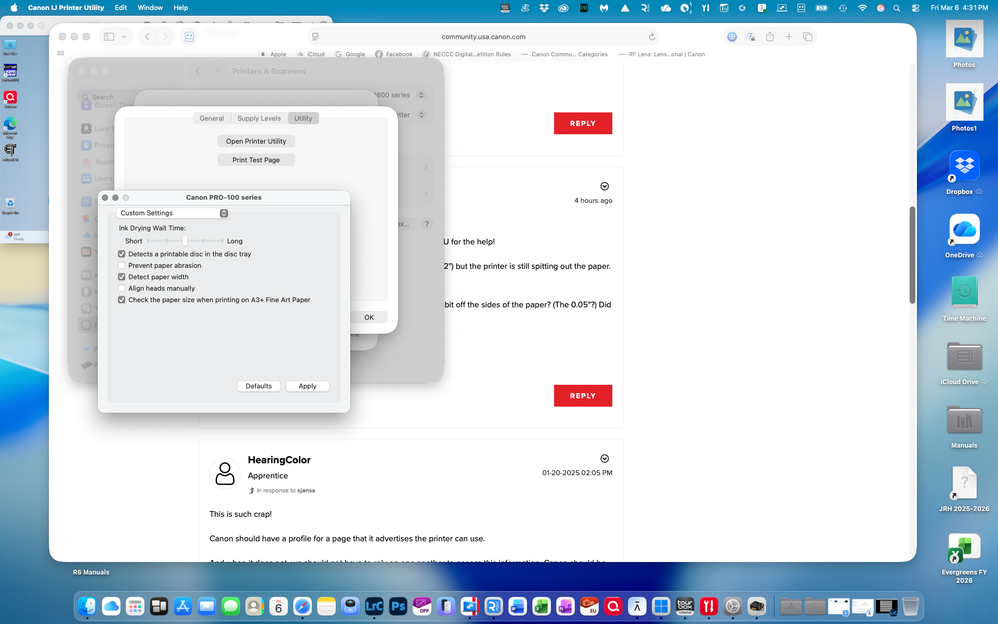The image size is (998, 624).
Task: Open Spotlight search in the menu bar
Action: [897, 8]
